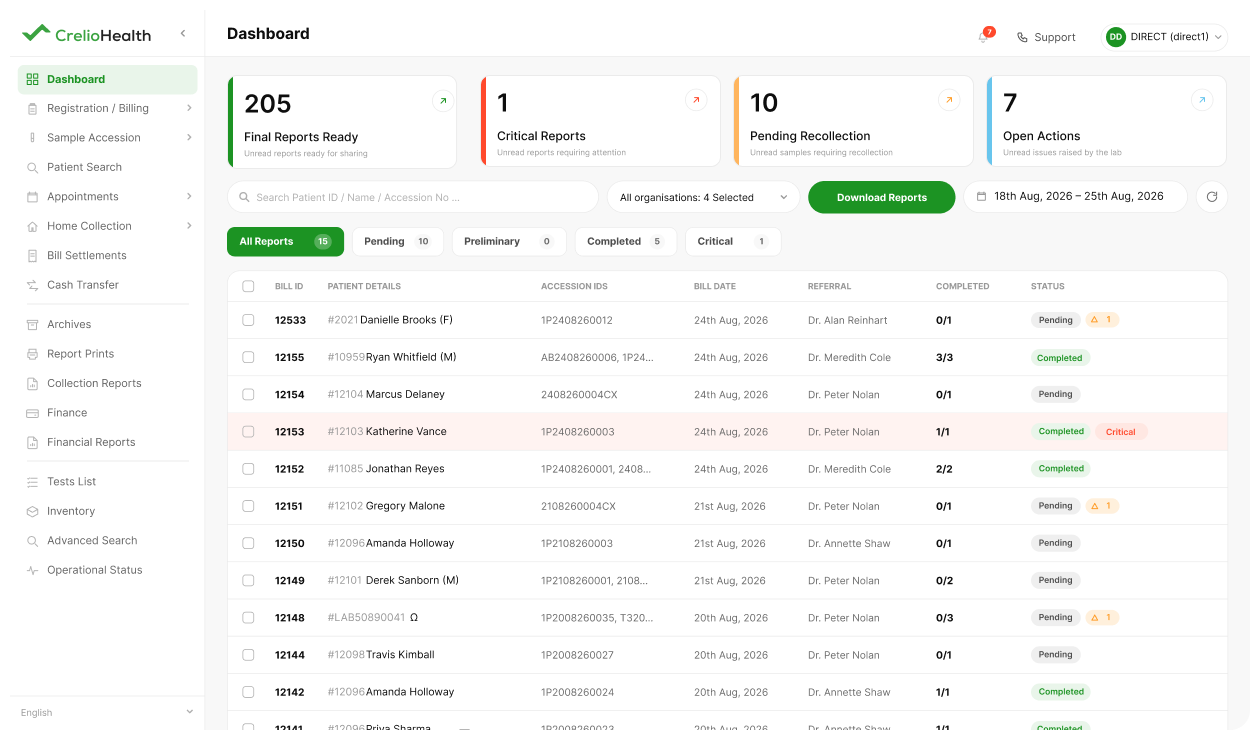1260x740 pixels.
Task: Click the Inventory cube icon
Action: click(x=33, y=512)
